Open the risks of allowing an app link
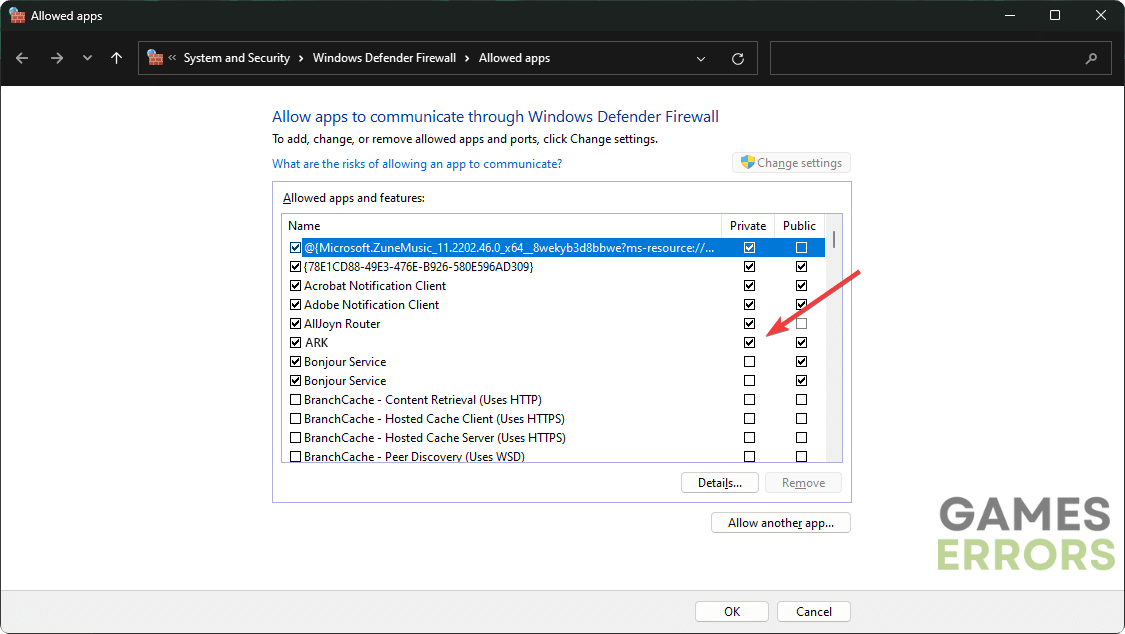The image size is (1125, 634). [417, 164]
